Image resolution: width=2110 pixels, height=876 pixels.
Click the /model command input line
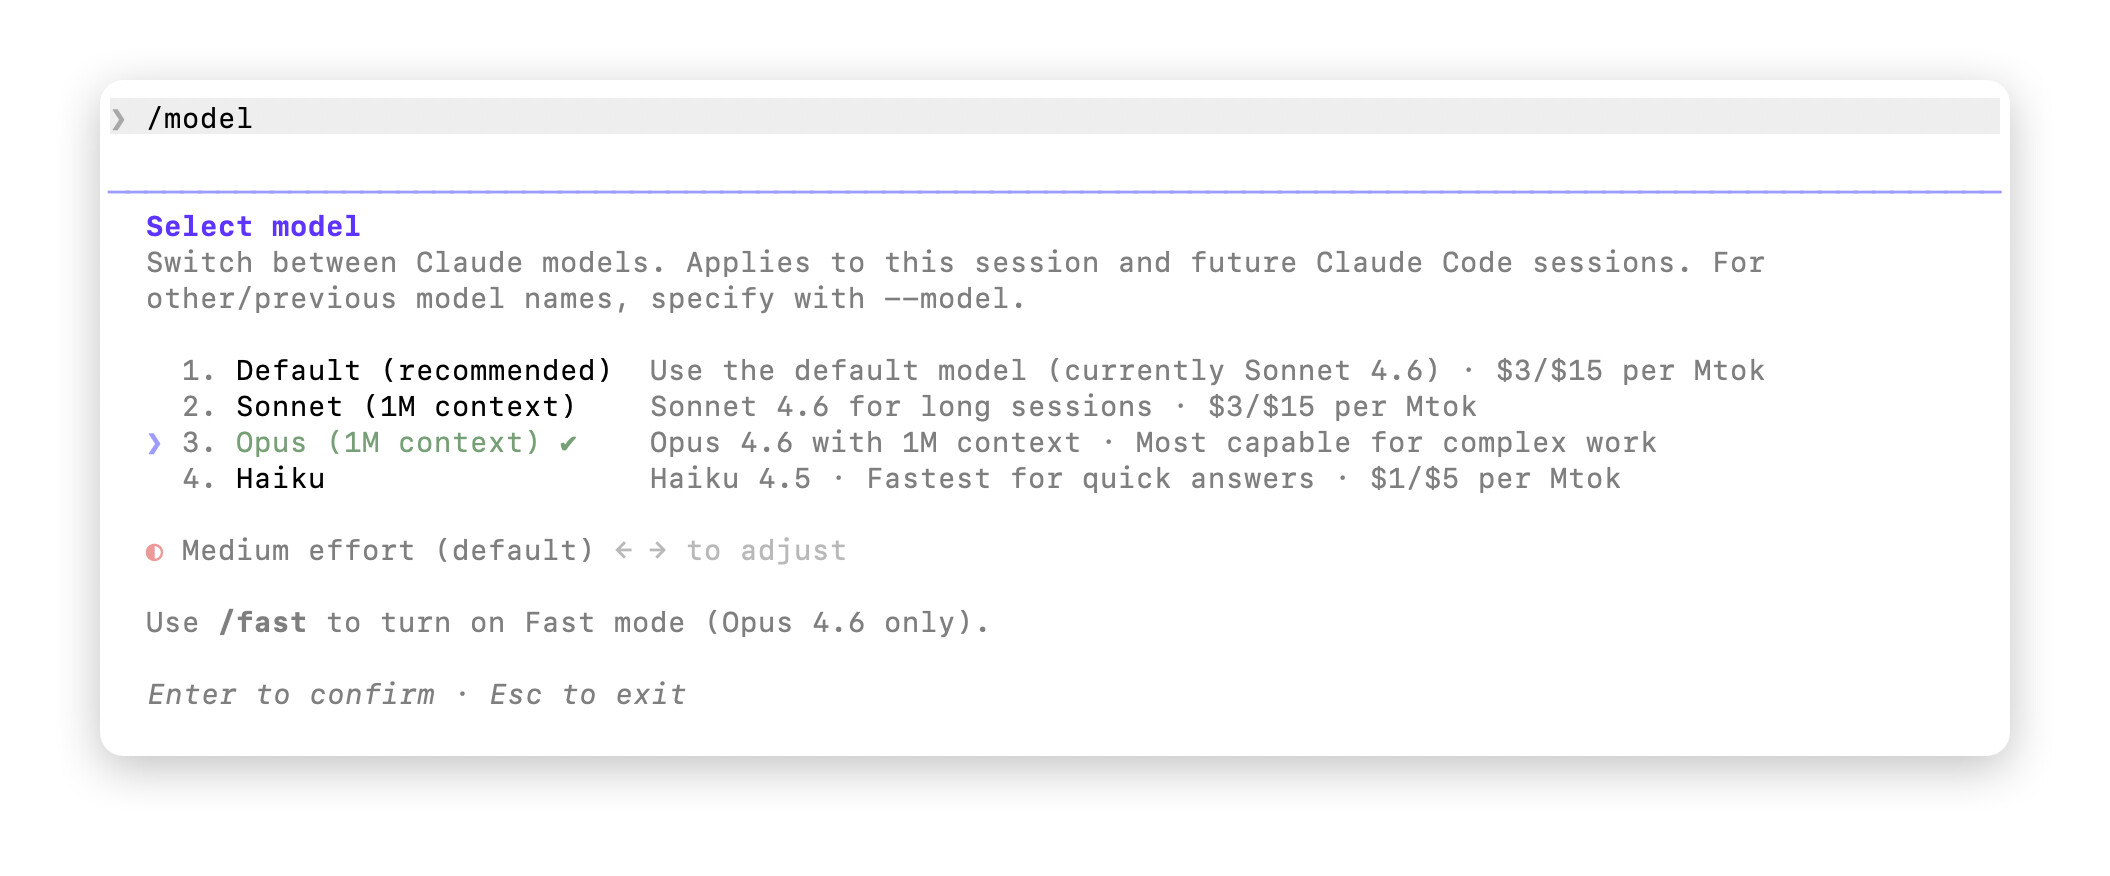(x=1055, y=118)
